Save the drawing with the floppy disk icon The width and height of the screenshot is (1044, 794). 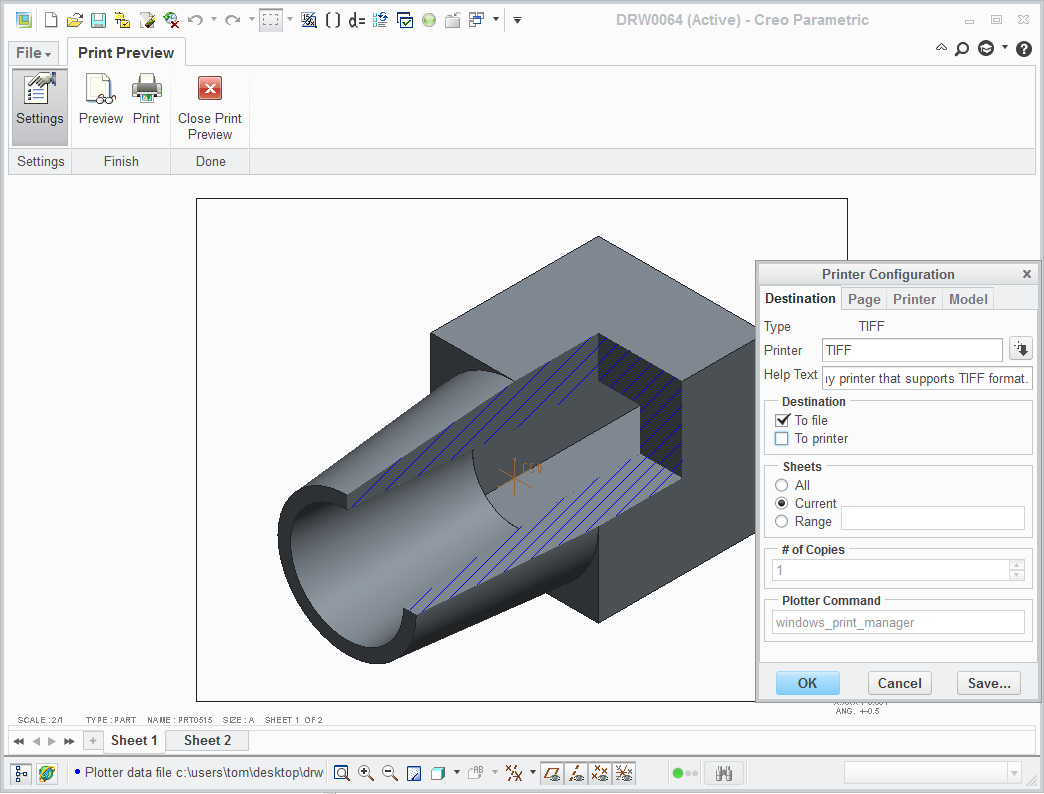click(98, 20)
